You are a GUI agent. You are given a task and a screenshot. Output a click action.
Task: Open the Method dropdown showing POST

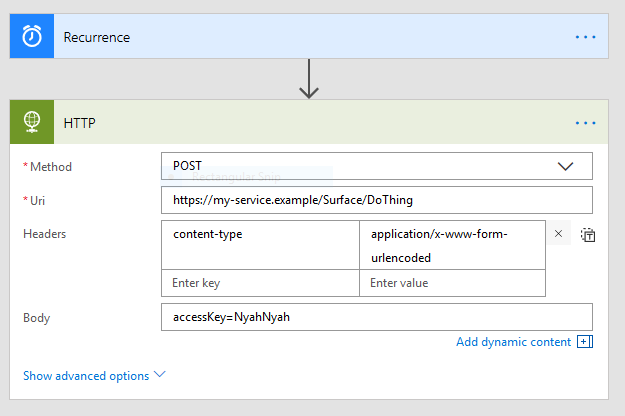377,166
